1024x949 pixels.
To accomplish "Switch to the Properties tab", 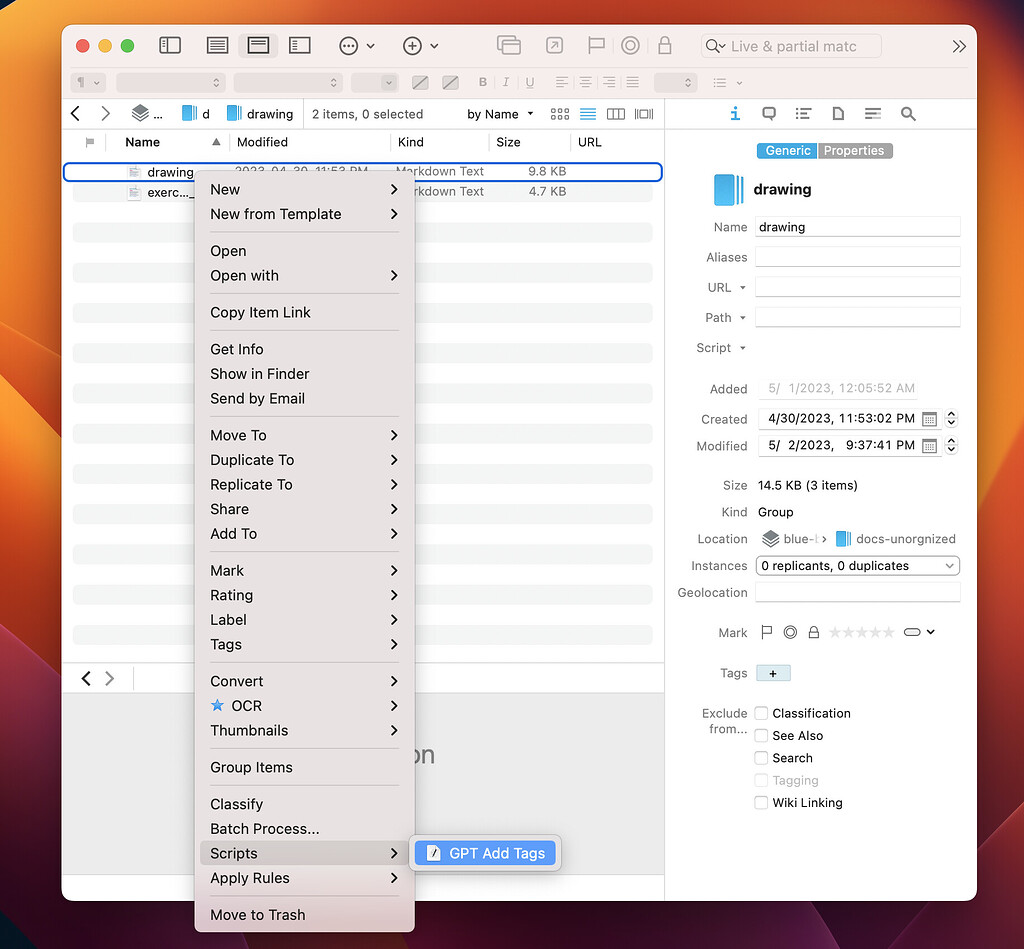I will click(x=854, y=149).
